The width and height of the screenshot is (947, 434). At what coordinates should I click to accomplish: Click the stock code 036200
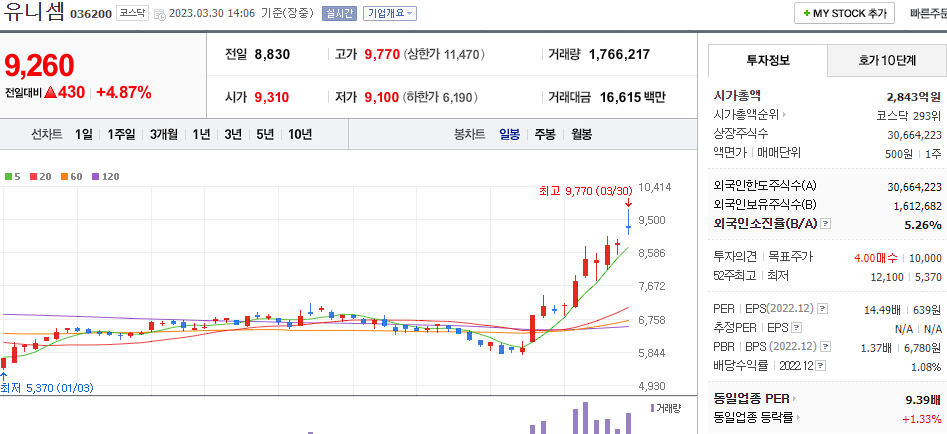click(91, 14)
